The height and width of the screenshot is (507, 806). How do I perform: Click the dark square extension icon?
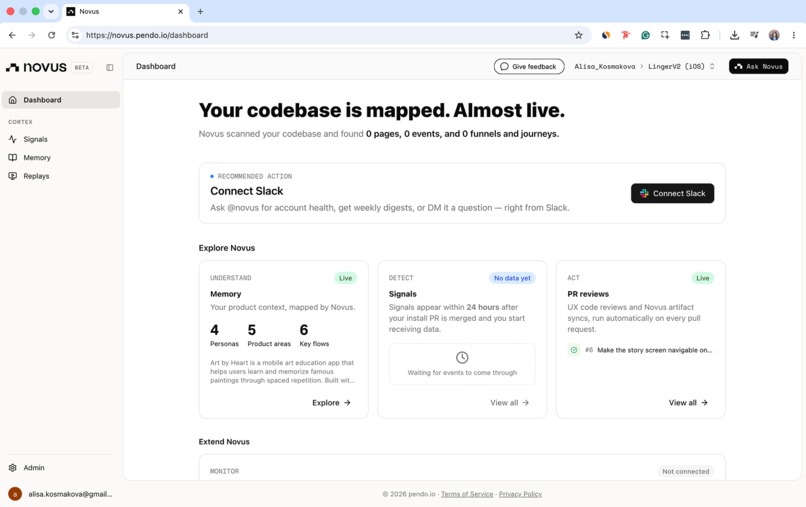[x=685, y=35]
